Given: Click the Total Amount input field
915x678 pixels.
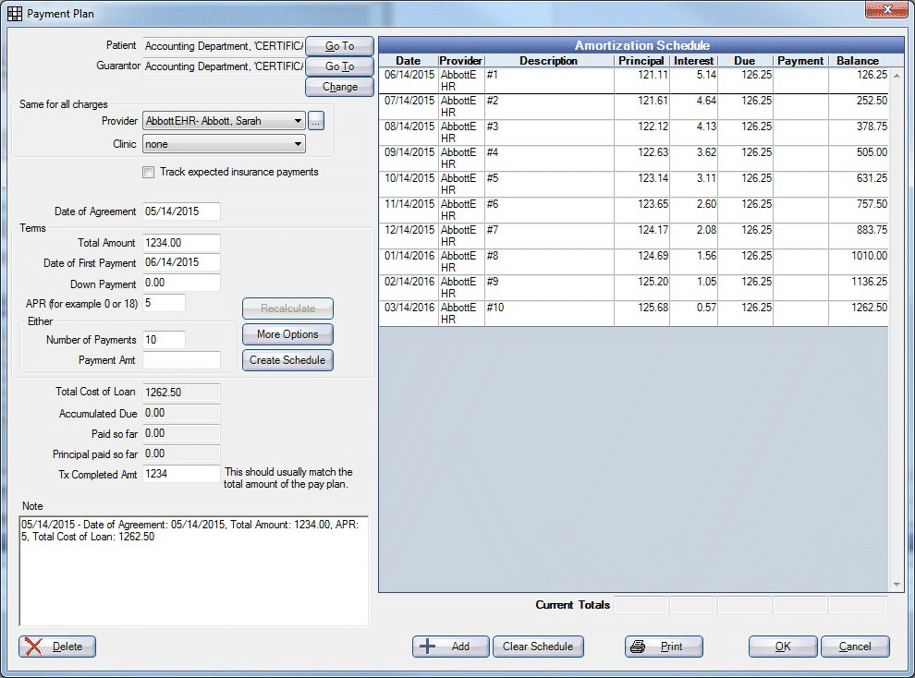Looking at the screenshot, I should (181, 243).
